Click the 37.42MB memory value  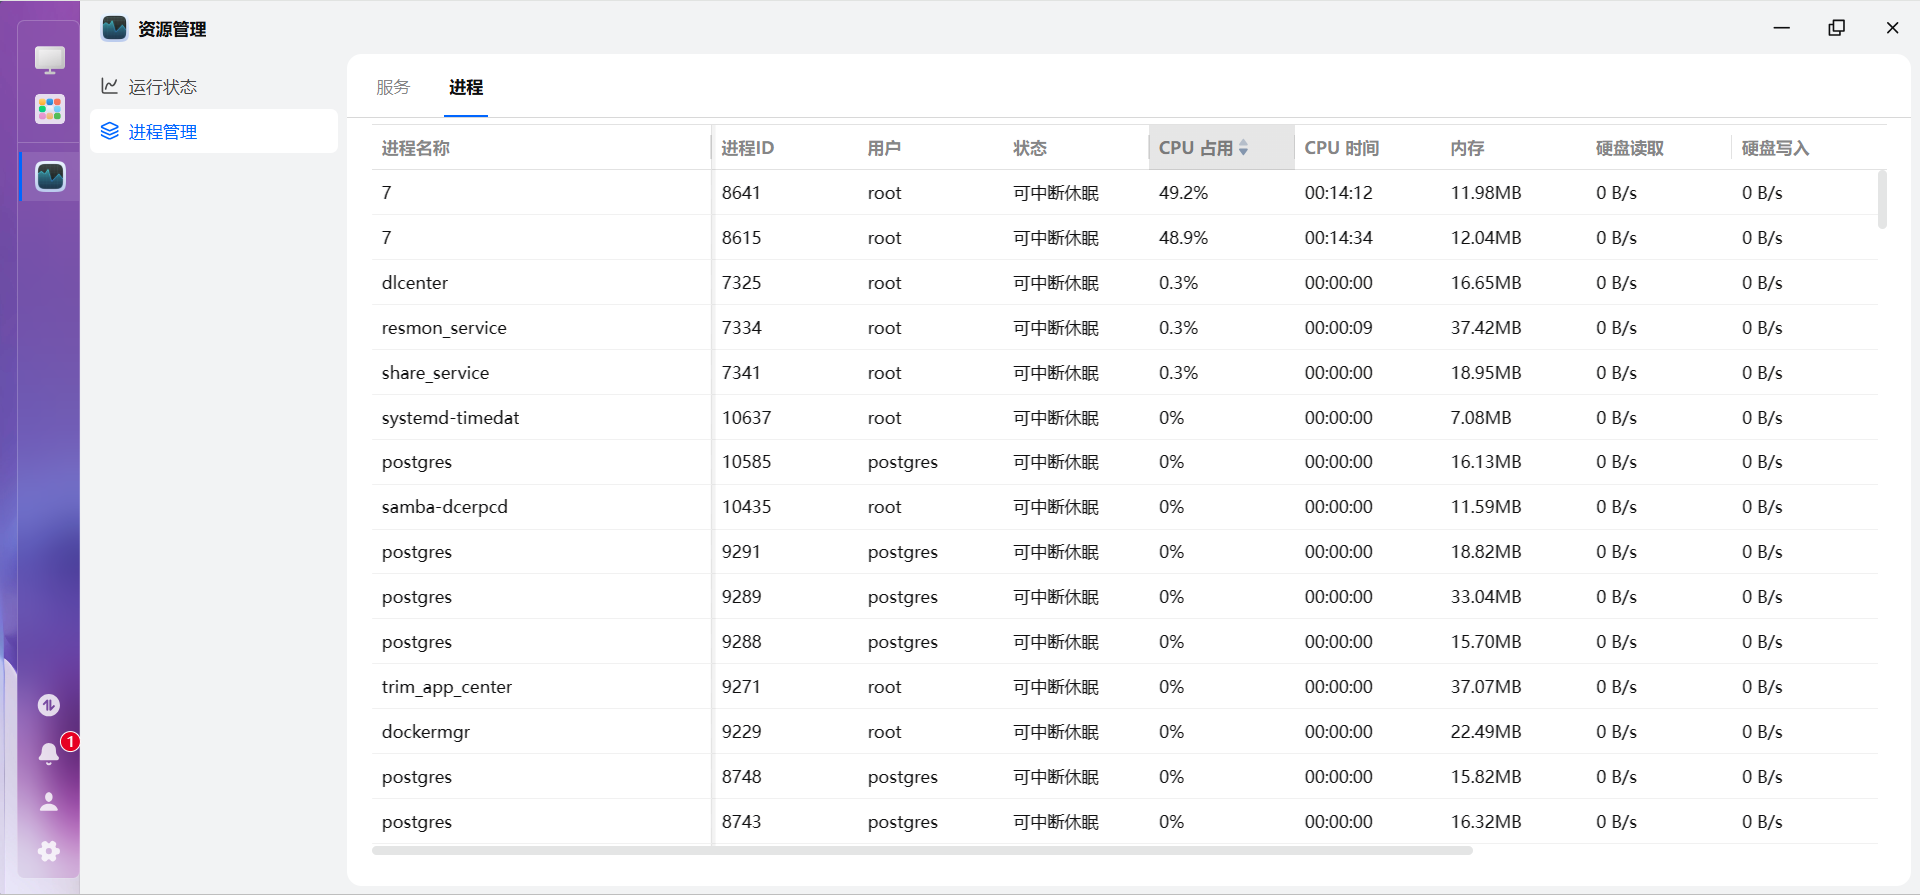tap(1486, 328)
